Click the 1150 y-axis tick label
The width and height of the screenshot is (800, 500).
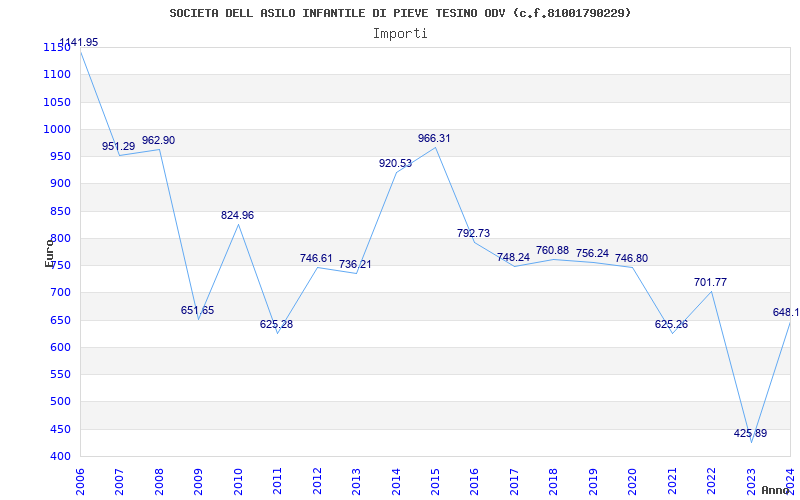[57, 47]
